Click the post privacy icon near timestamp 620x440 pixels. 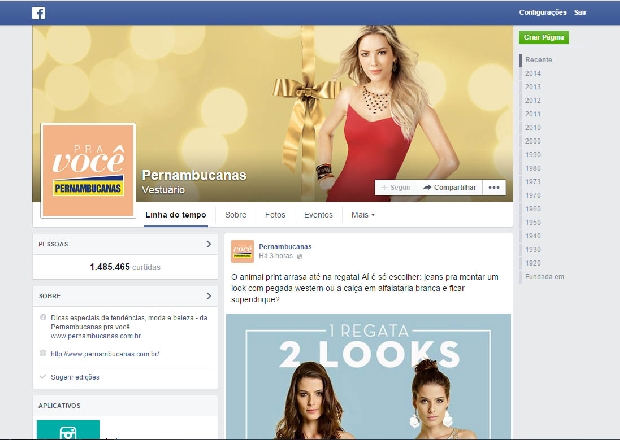click(x=299, y=256)
